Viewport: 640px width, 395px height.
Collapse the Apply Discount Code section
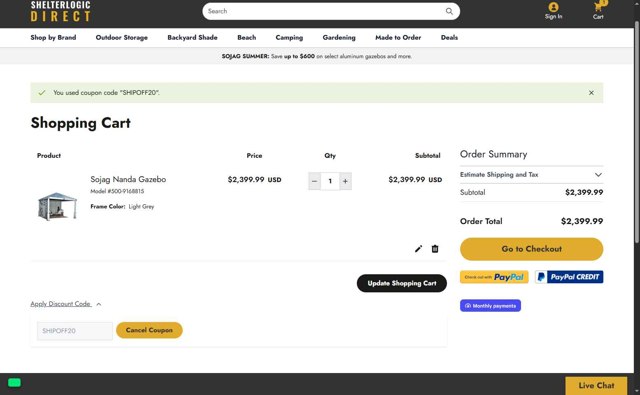coord(66,304)
